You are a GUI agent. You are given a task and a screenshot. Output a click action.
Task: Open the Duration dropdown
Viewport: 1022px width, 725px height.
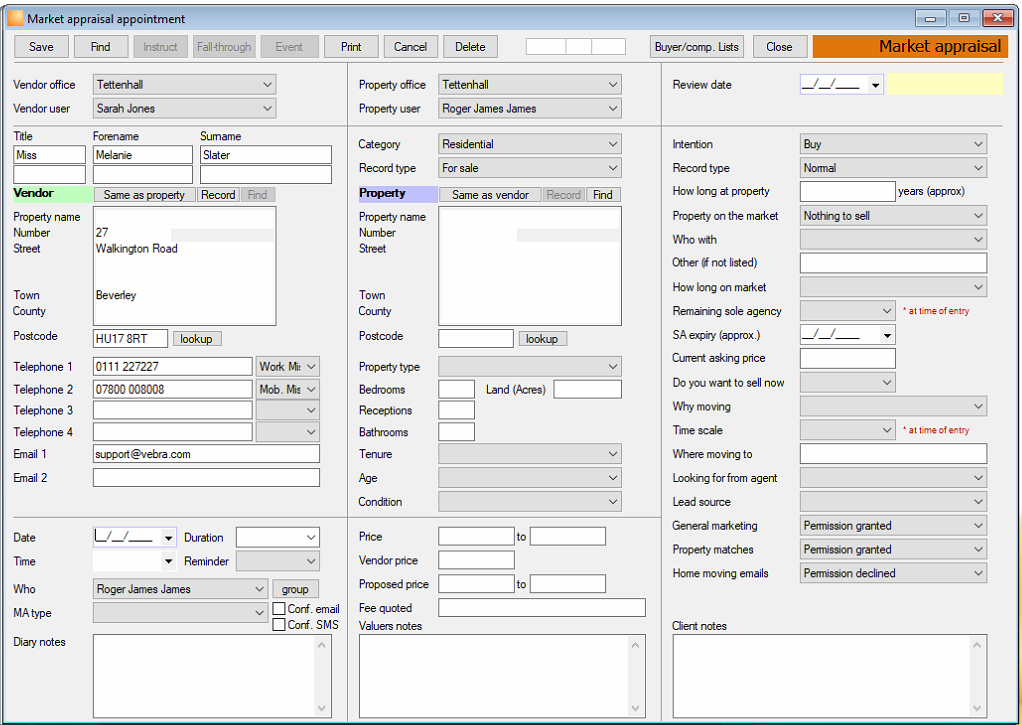point(278,537)
